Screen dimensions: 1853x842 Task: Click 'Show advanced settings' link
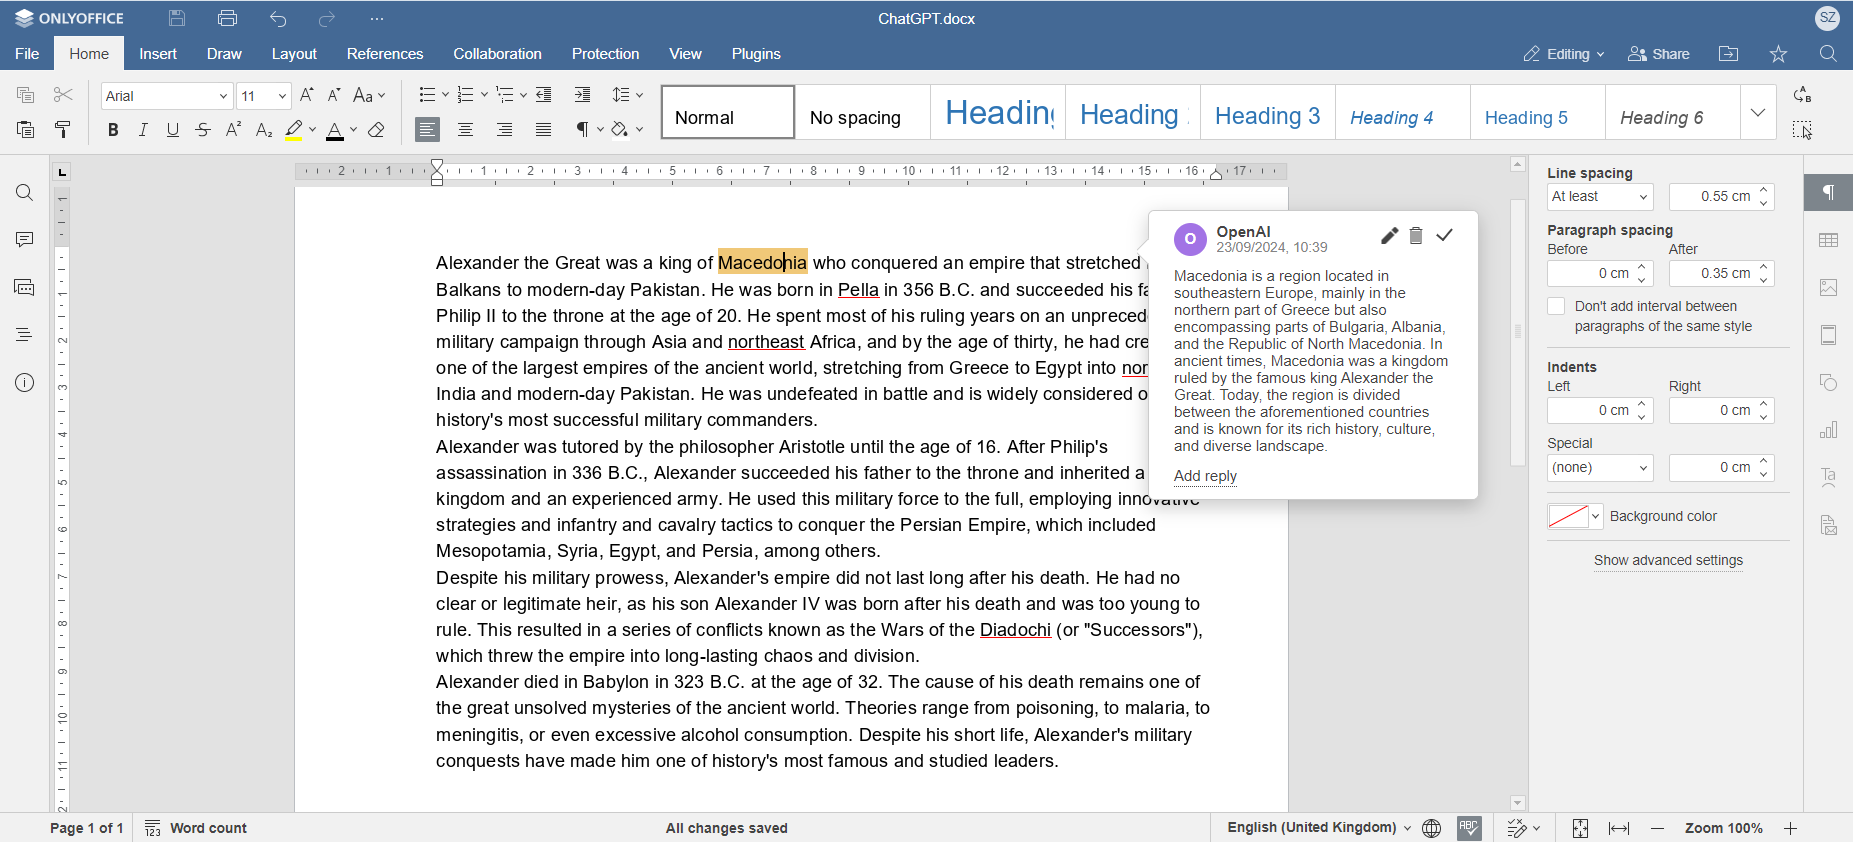[x=1668, y=561]
